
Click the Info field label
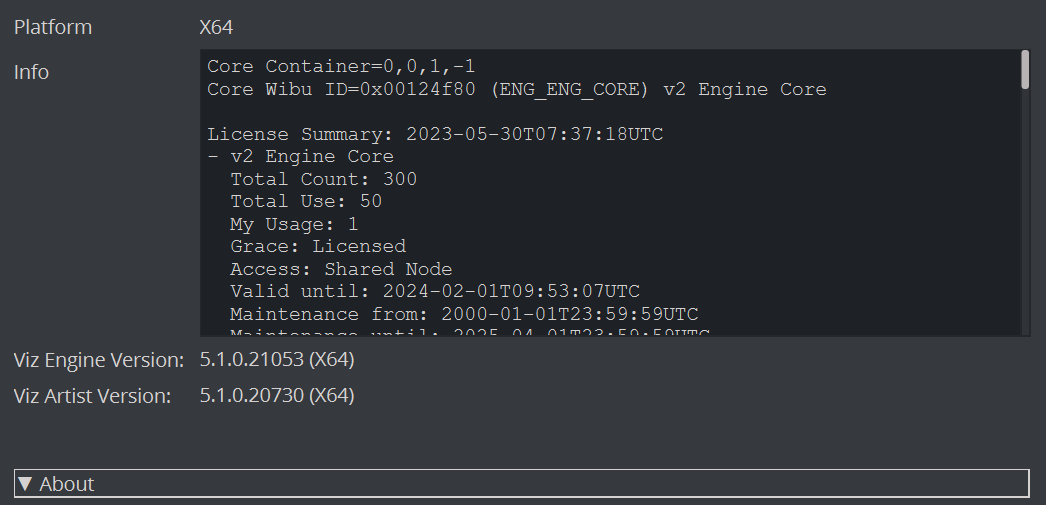[31, 72]
